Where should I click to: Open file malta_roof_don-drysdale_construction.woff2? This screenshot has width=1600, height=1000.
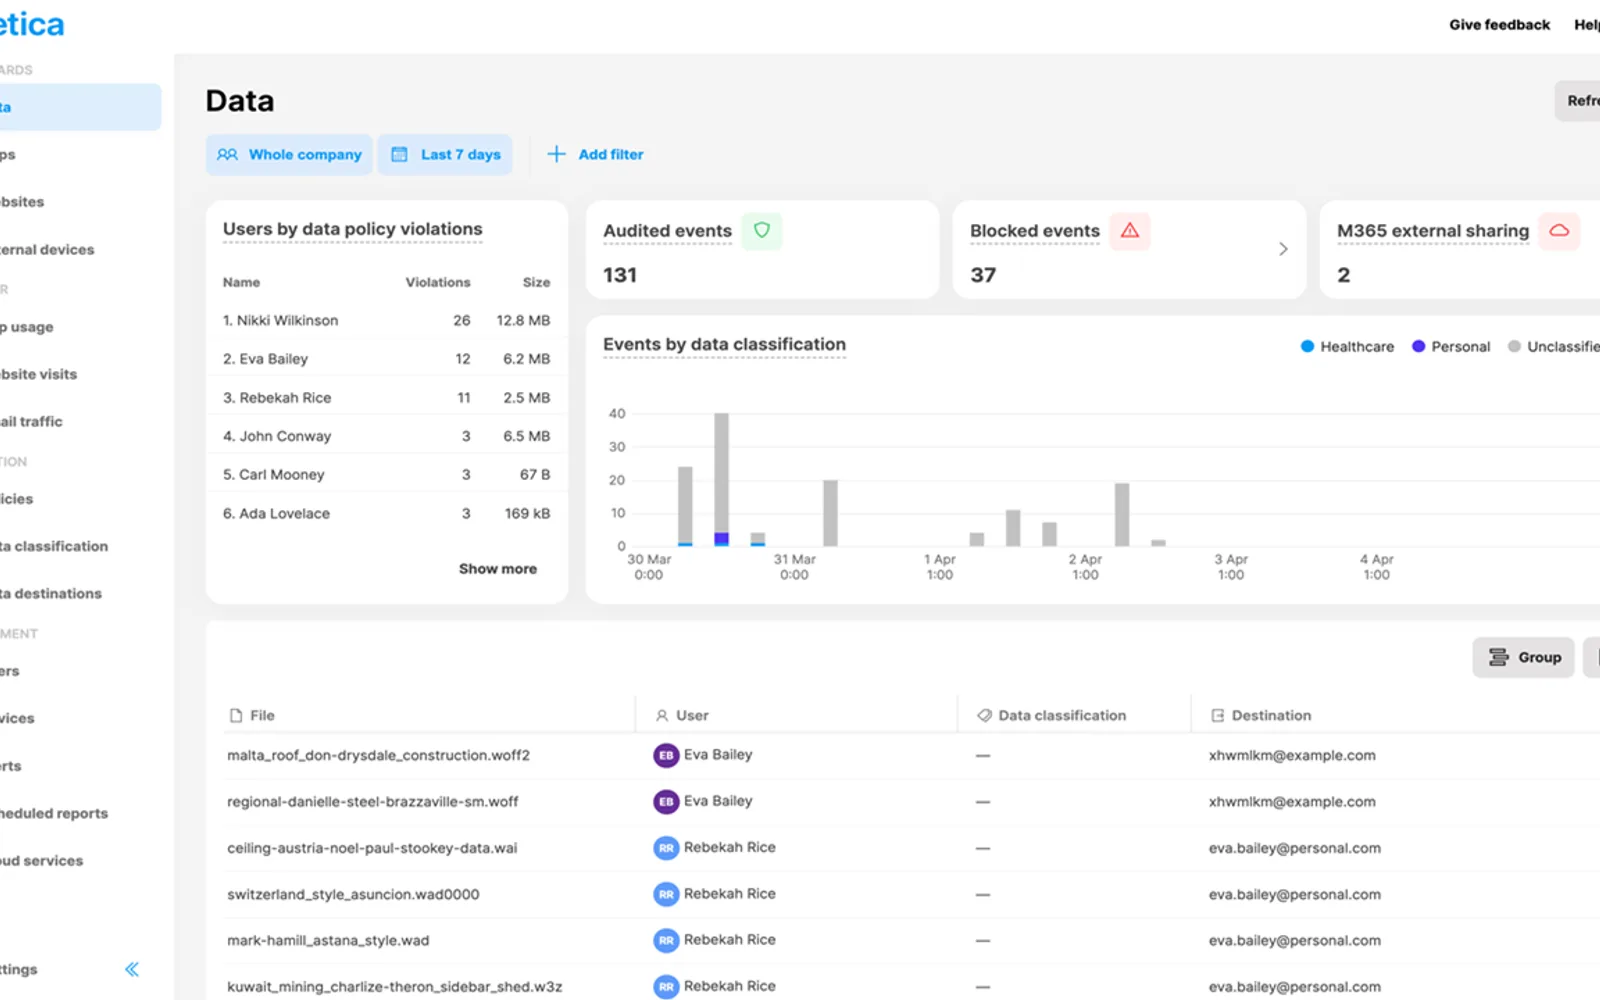click(378, 756)
